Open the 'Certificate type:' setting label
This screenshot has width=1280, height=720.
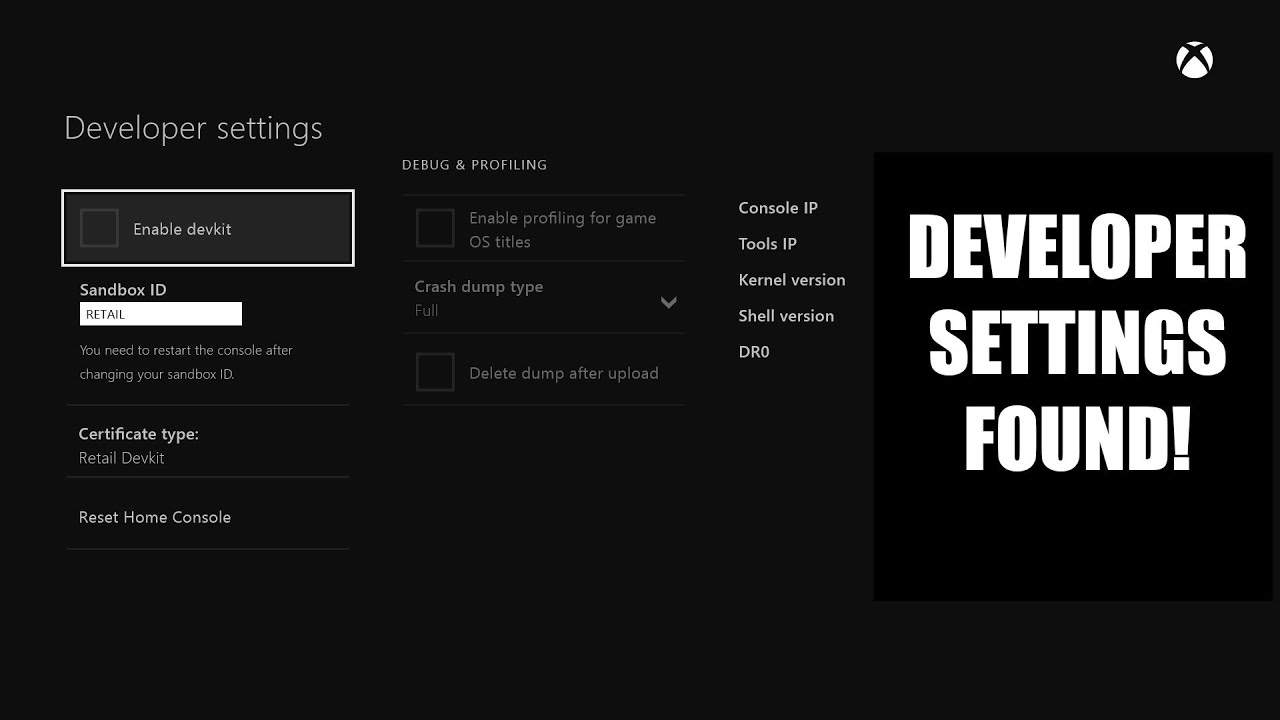click(x=139, y=434)
